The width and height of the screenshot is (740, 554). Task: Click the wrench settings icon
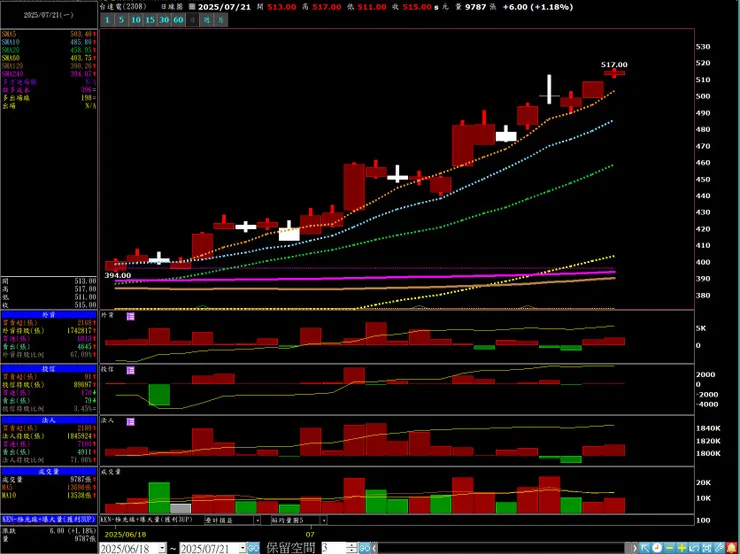(x=718, y=548)
